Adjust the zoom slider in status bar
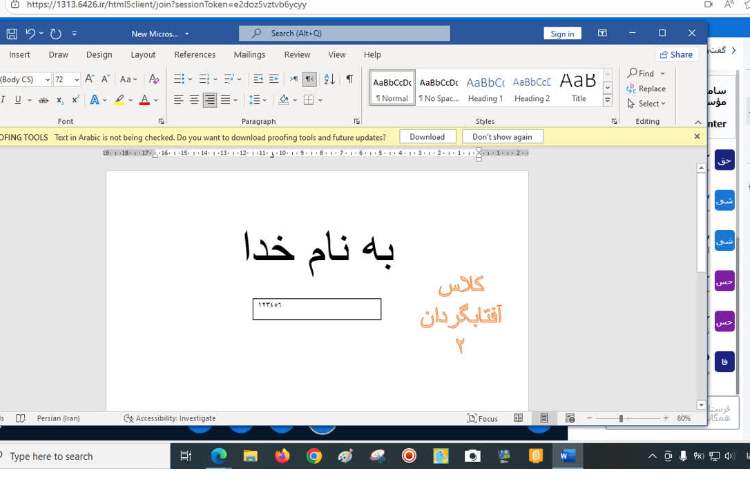 point(621,418)
